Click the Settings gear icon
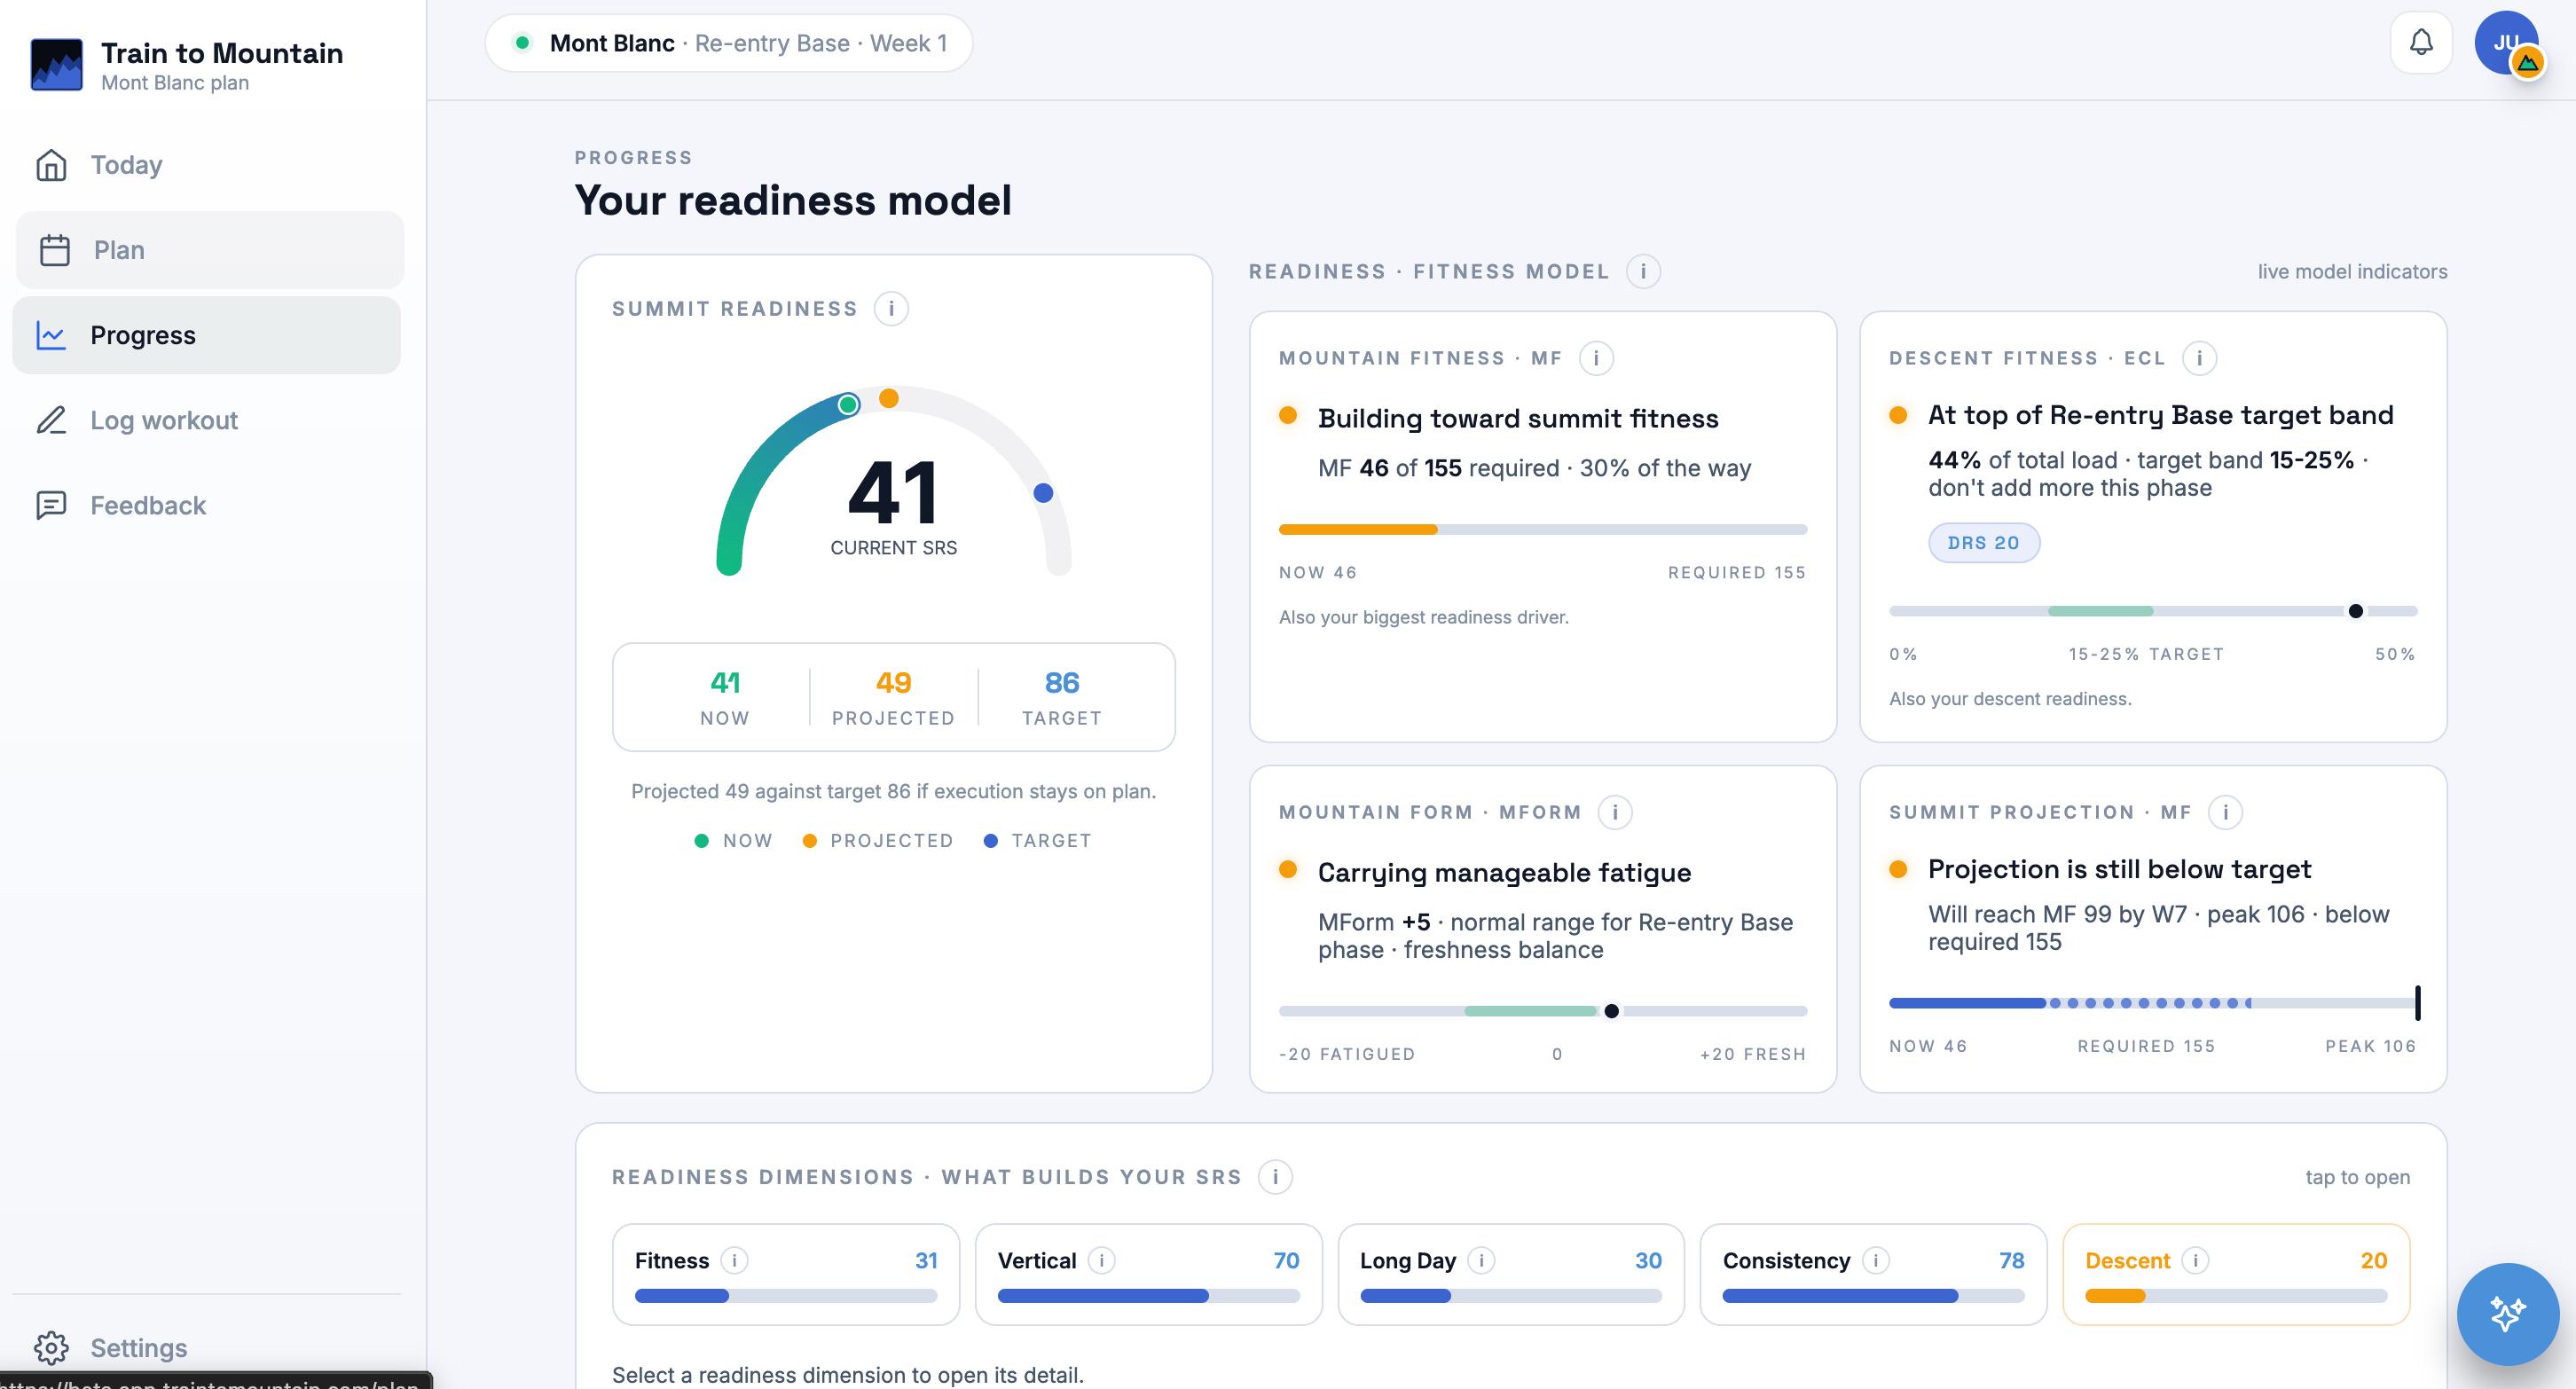2576x1389 pixels. (51, 1347)
